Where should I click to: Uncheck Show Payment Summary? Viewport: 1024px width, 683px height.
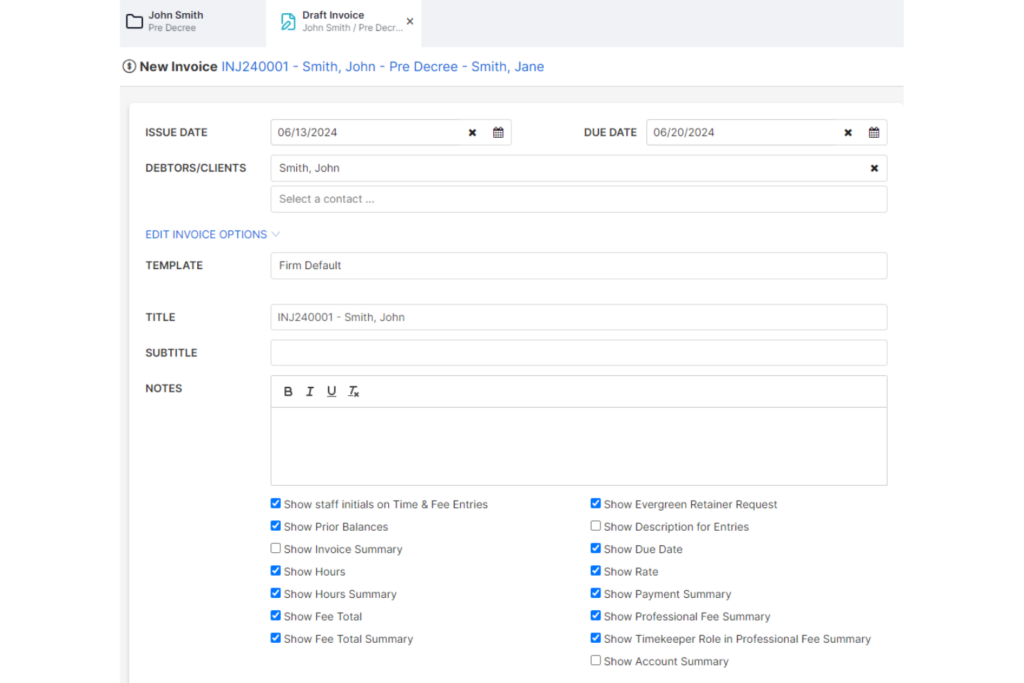(x=596, y=593)
